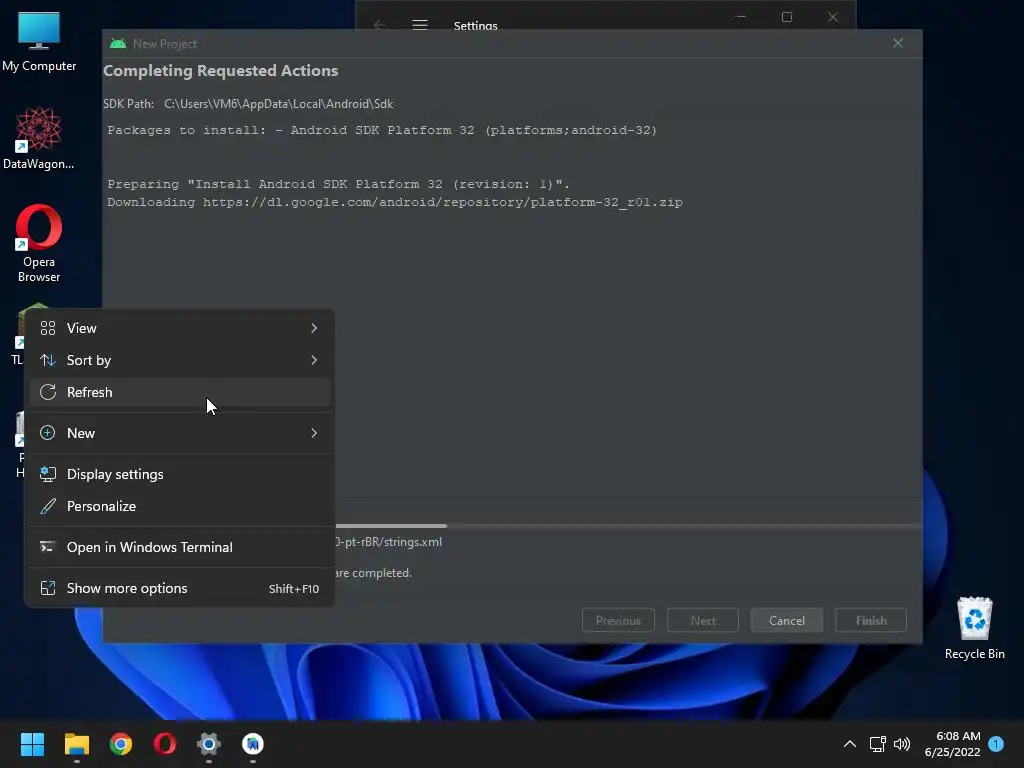1024x768 pixels.
Task: Expand the Sort by submenu
Action: coord(180,360)
